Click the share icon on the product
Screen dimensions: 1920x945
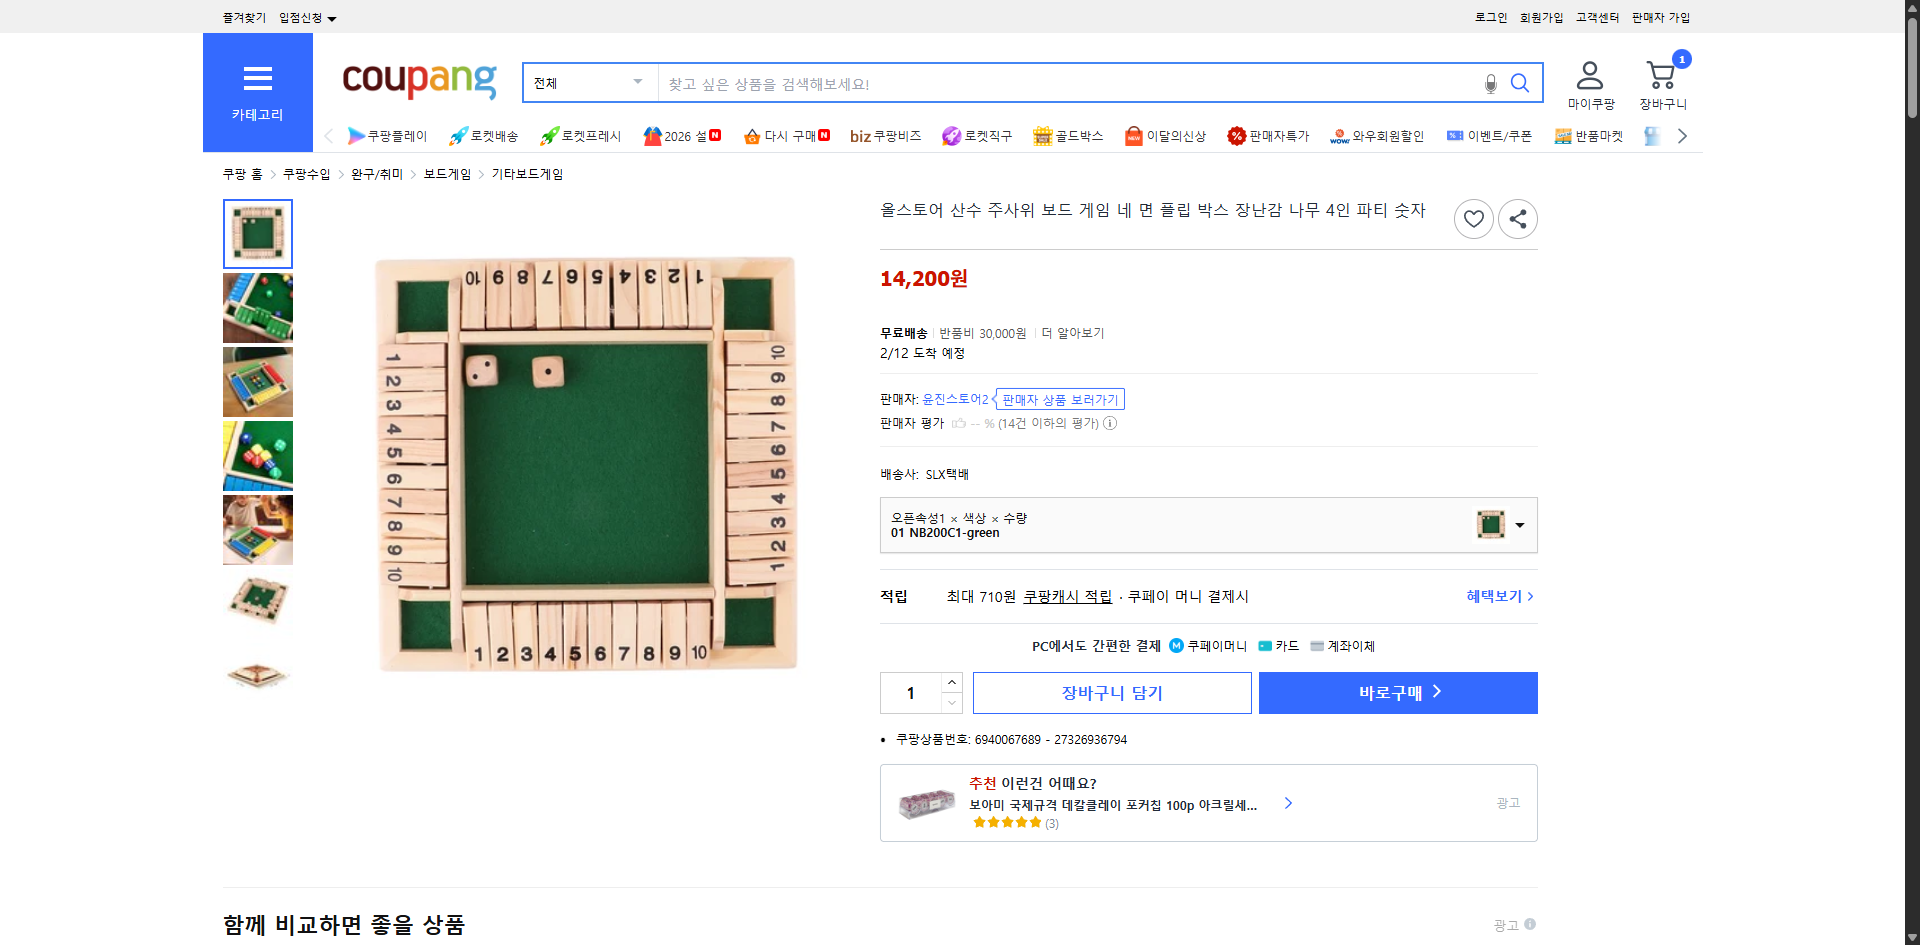1517,218
